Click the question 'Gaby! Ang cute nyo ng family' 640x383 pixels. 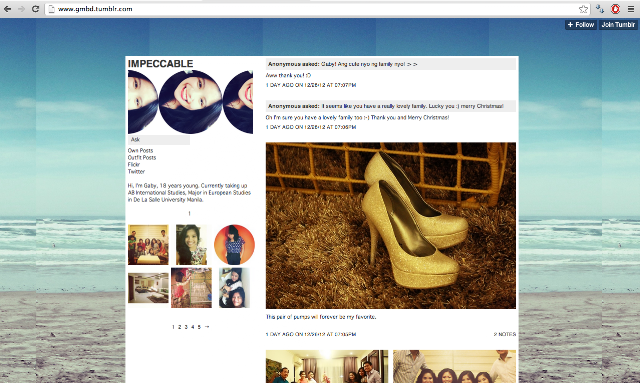[x=369, y=64]
